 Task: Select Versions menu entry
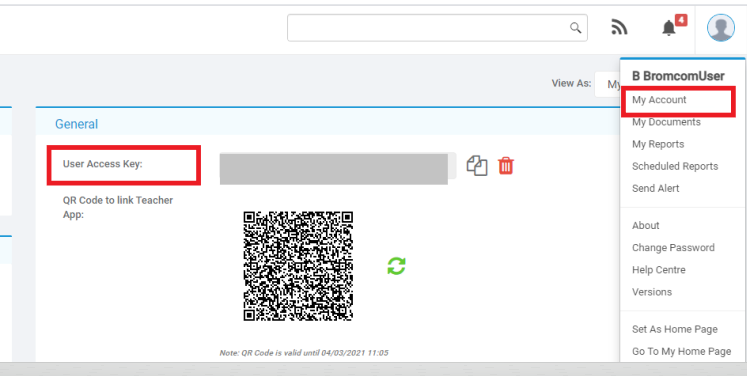(652, 292)
